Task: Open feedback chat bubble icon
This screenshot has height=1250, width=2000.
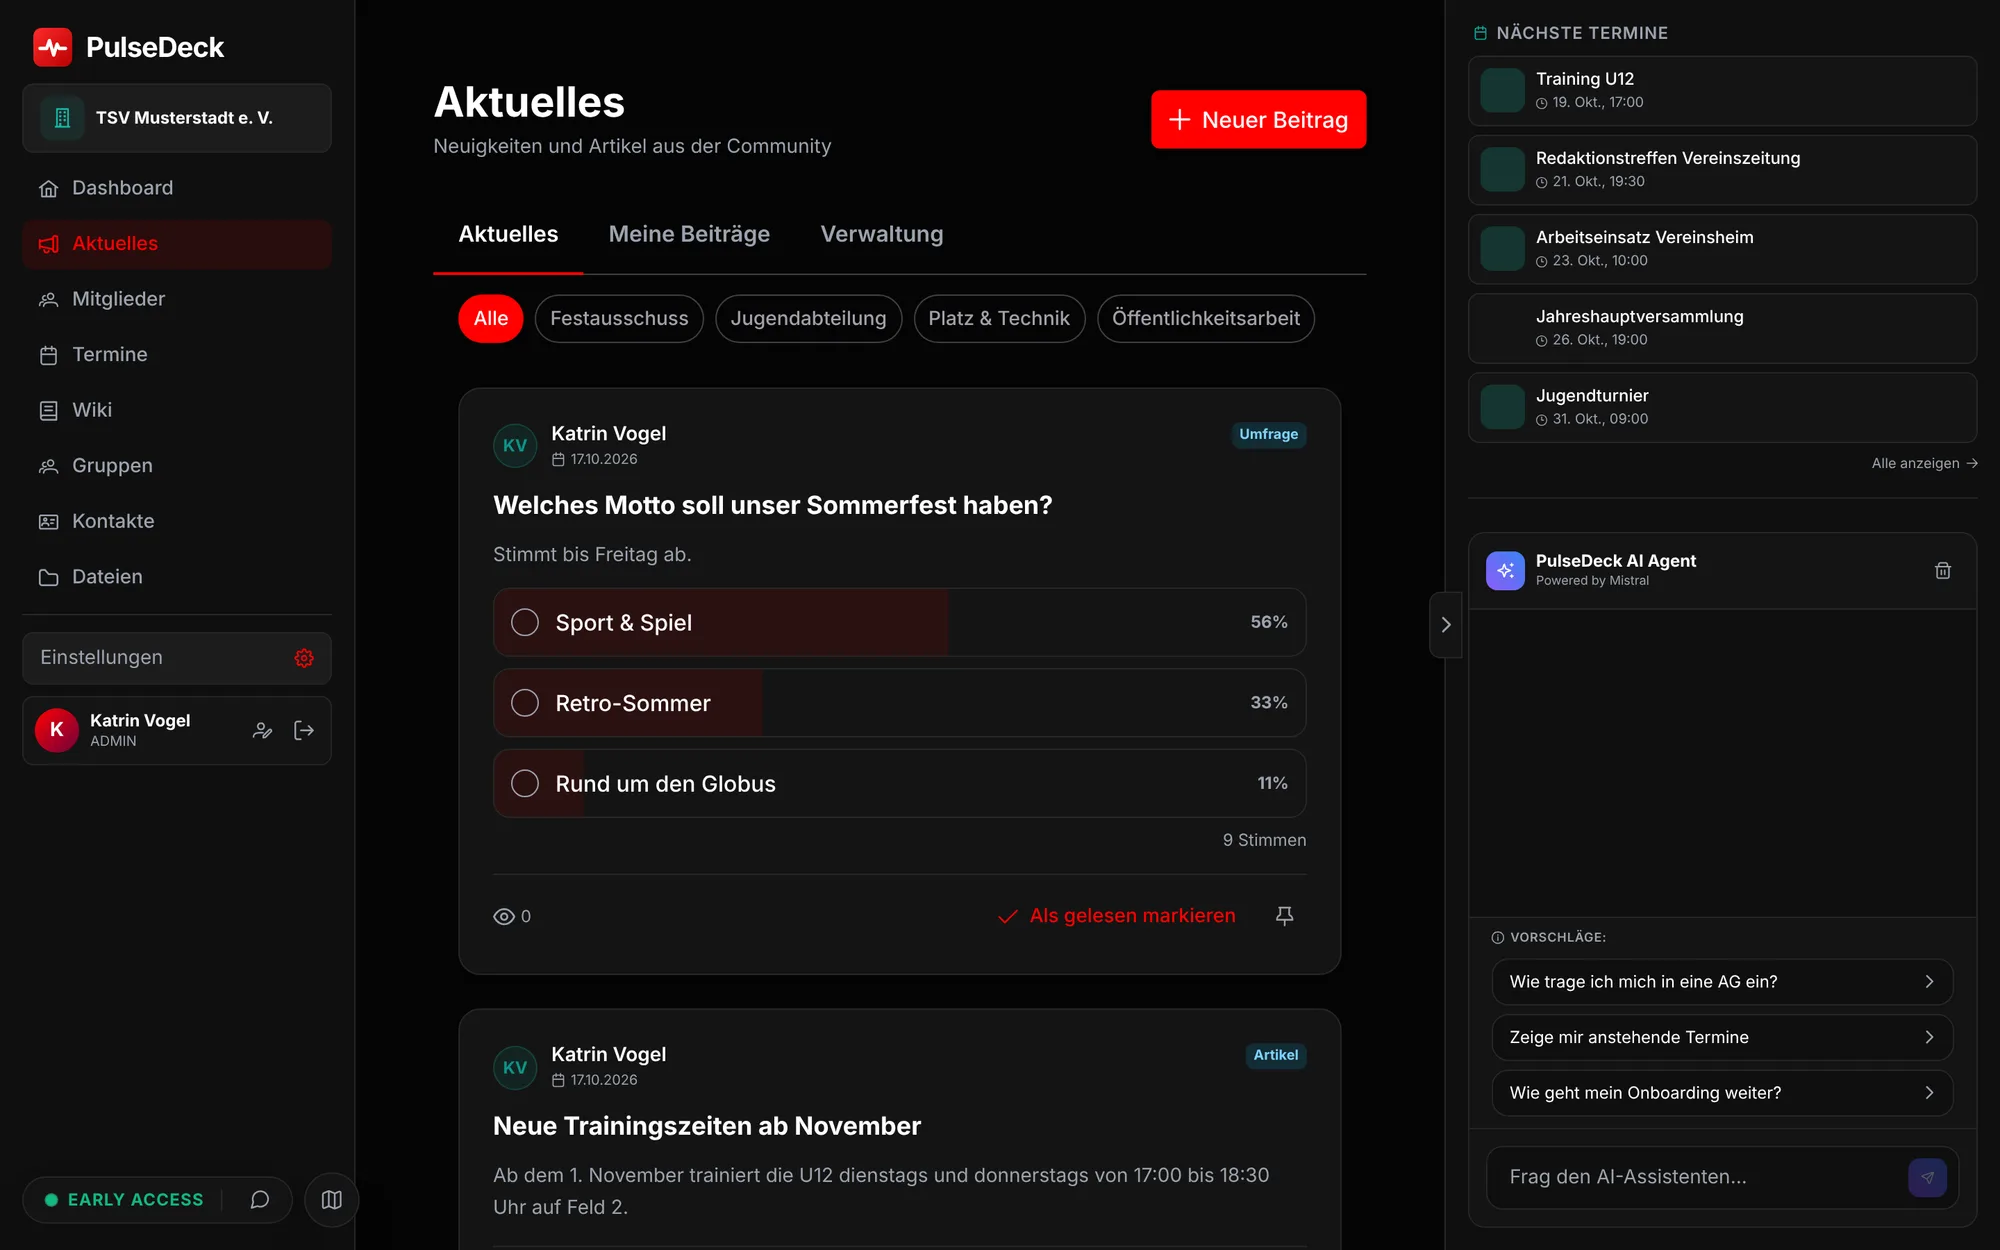Action: click(260, 1199)
